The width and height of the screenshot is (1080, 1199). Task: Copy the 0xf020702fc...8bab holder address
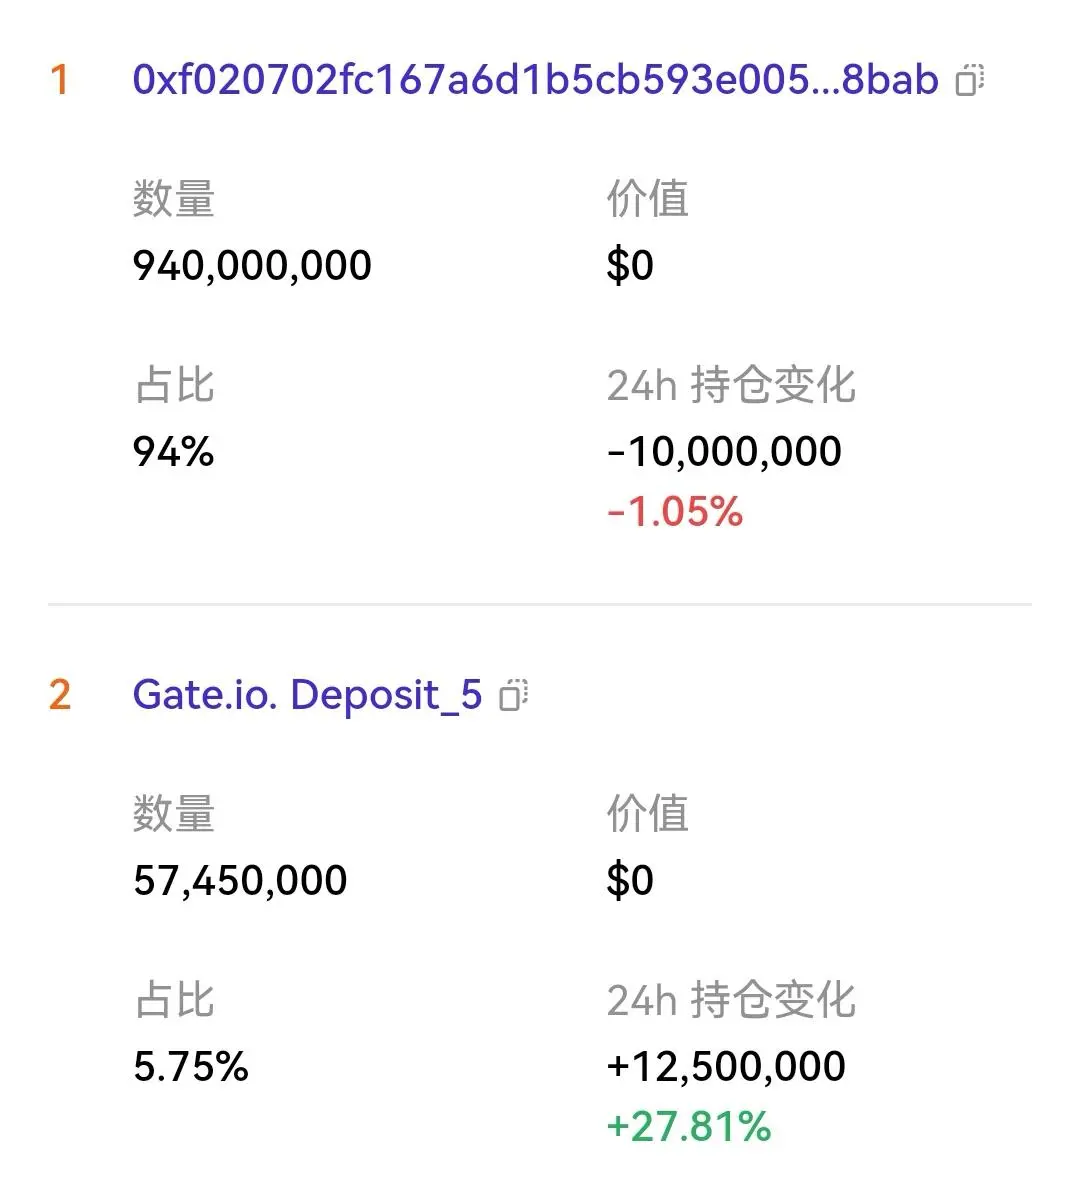[x=970, y=80]
